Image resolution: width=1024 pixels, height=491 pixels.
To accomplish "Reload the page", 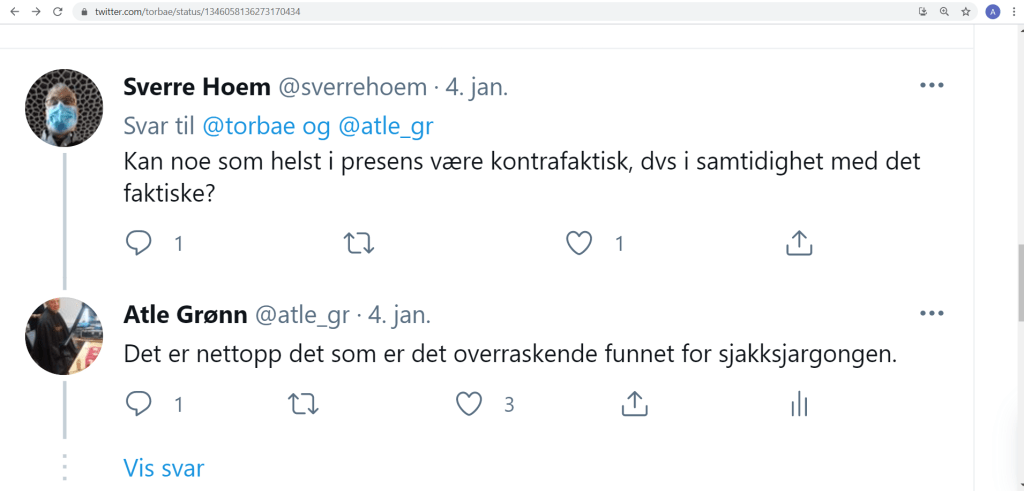I will pyautogui.click(x=57, y=12).
